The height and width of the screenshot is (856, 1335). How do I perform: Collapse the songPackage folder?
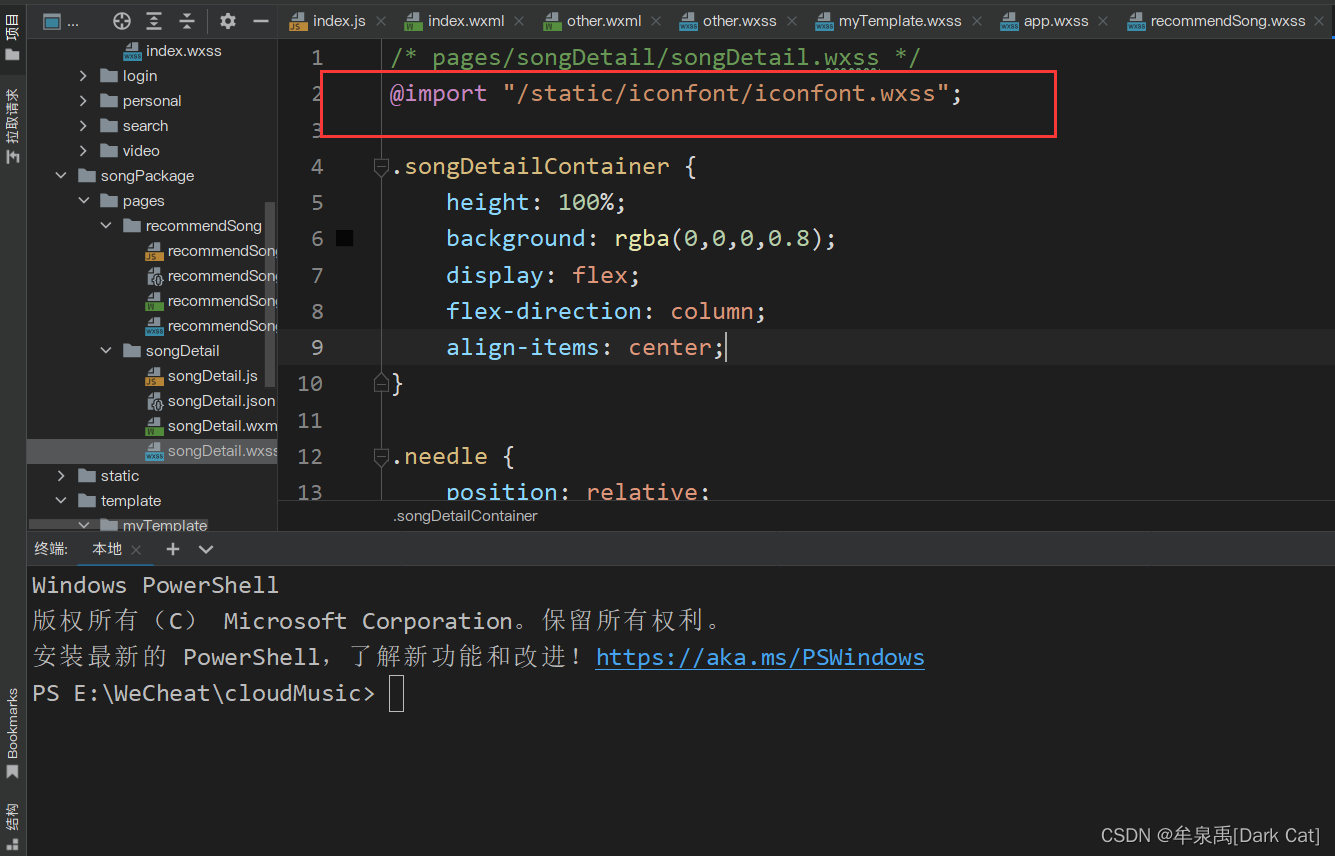62,176
